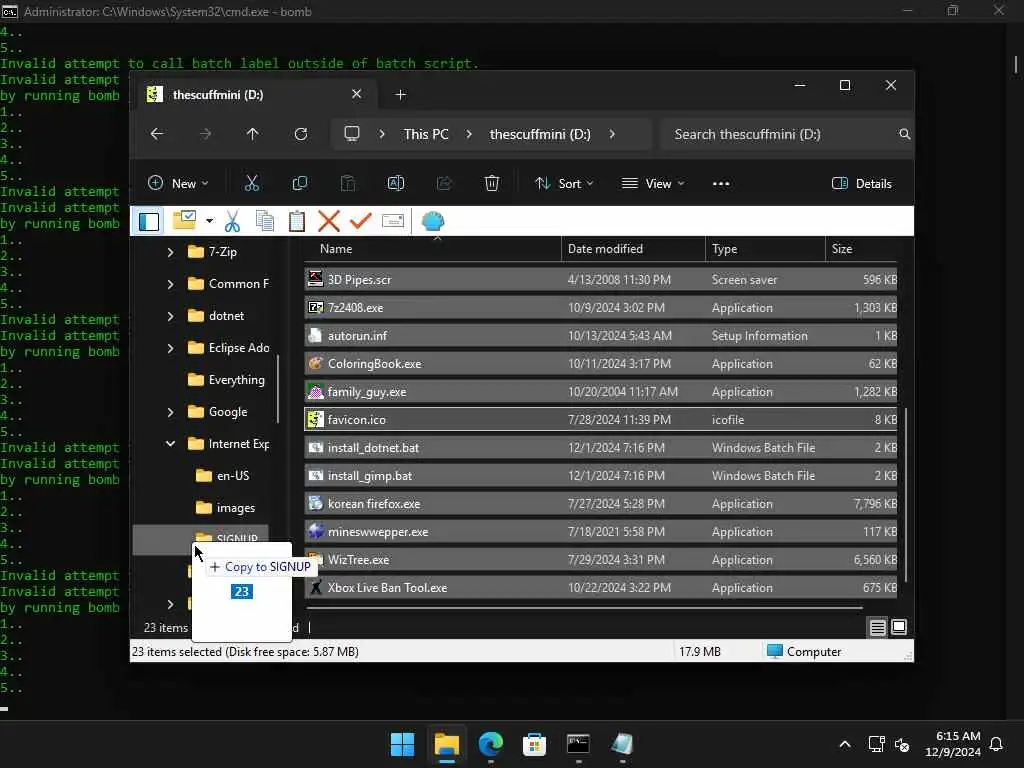This screenshot has width=1024, height=768.
Task: Select the ColoringBook.exe file
Action: click(x=600, y=364)
